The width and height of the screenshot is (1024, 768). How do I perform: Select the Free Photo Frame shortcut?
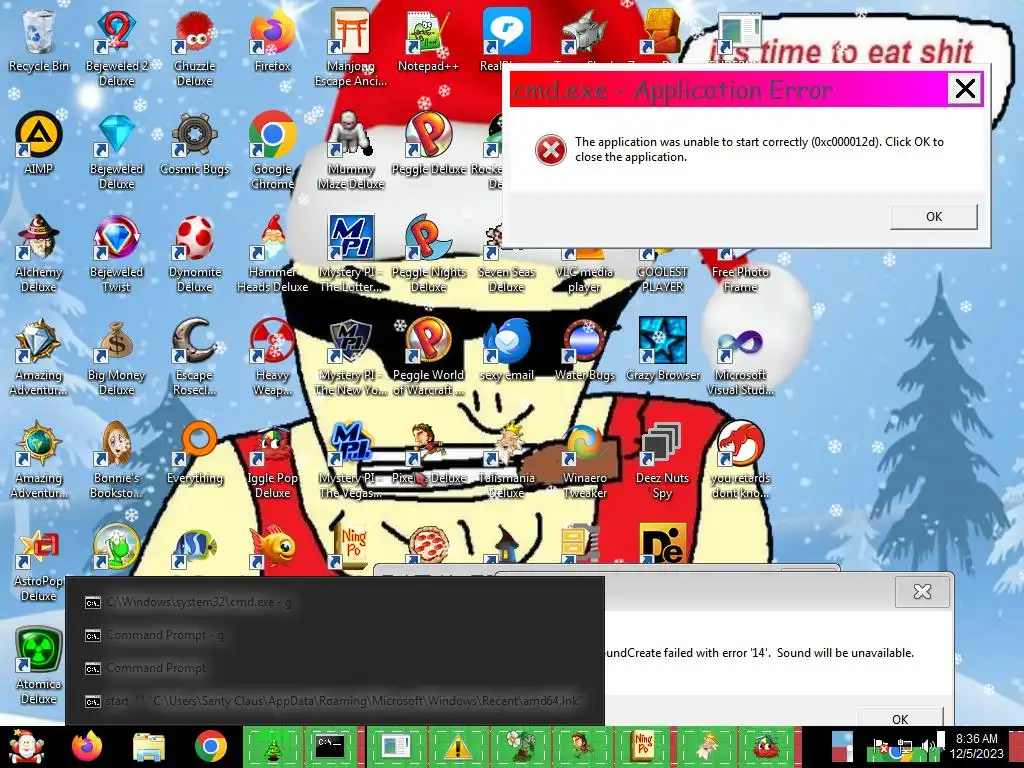point(740,272)
